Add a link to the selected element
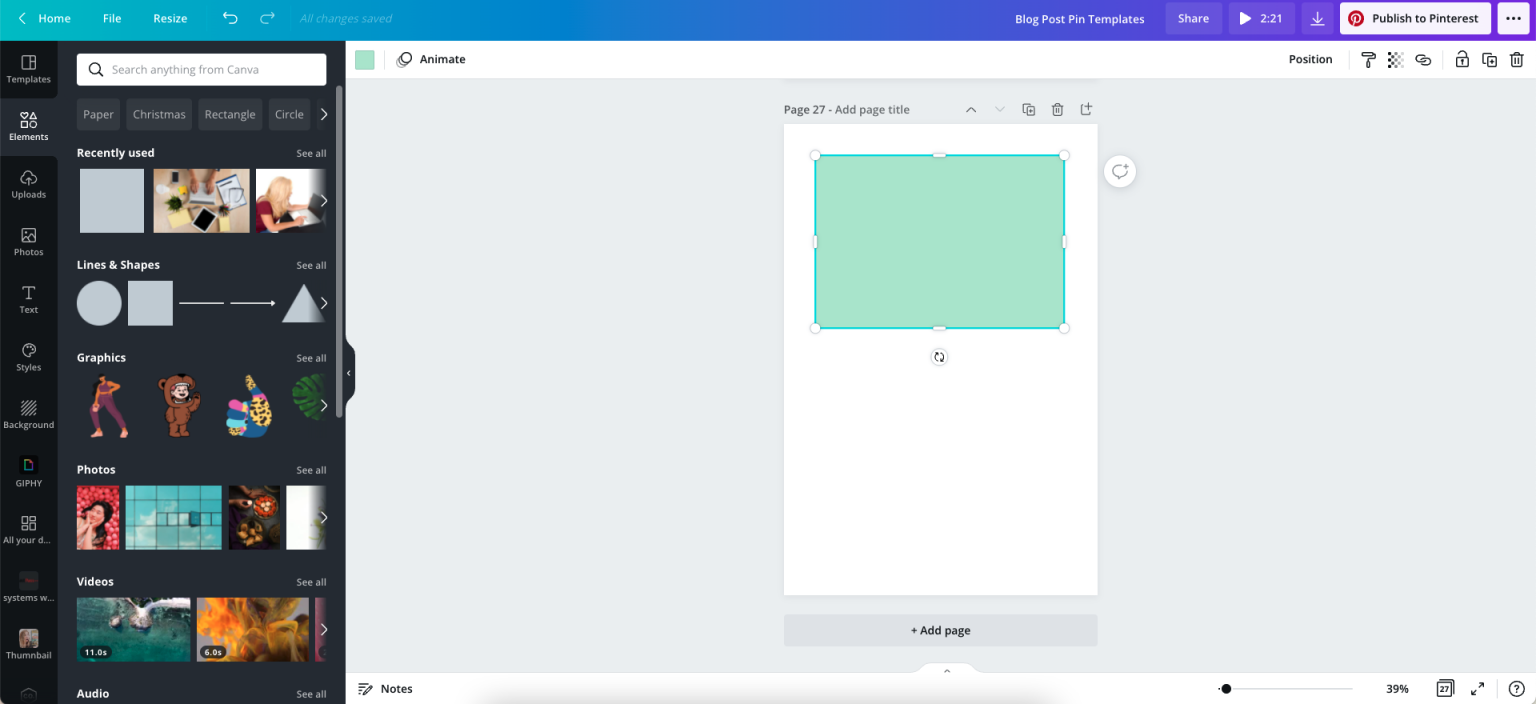The image size is (1536, 704). click(x=1423, y=59)
